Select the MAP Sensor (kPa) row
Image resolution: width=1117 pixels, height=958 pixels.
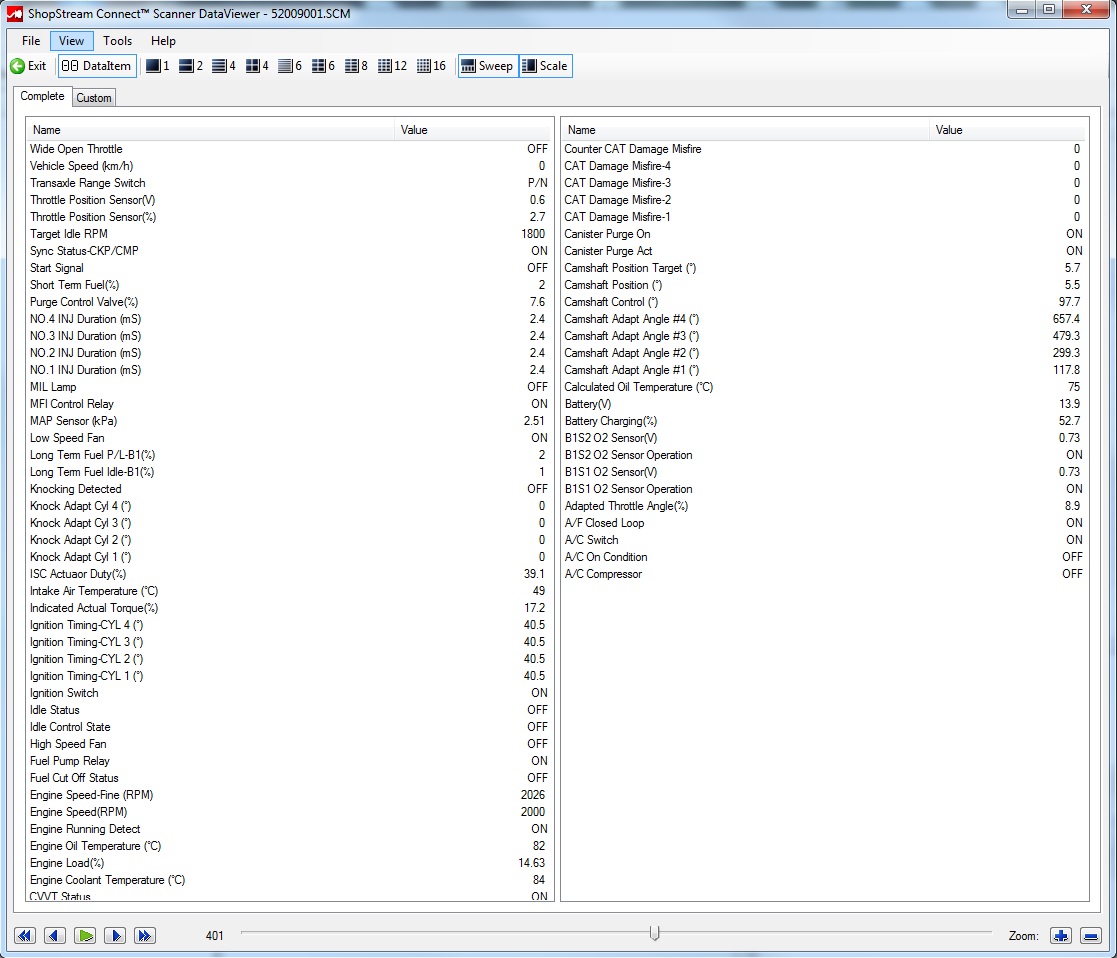coord(289,421)
